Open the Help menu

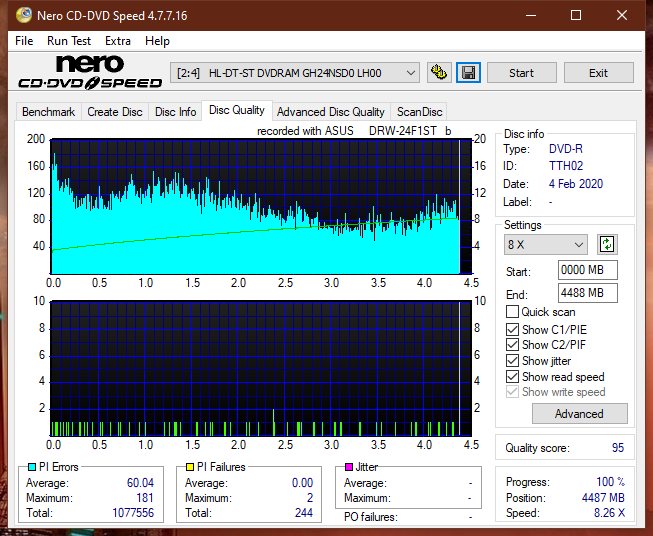(x=157, y=41)
